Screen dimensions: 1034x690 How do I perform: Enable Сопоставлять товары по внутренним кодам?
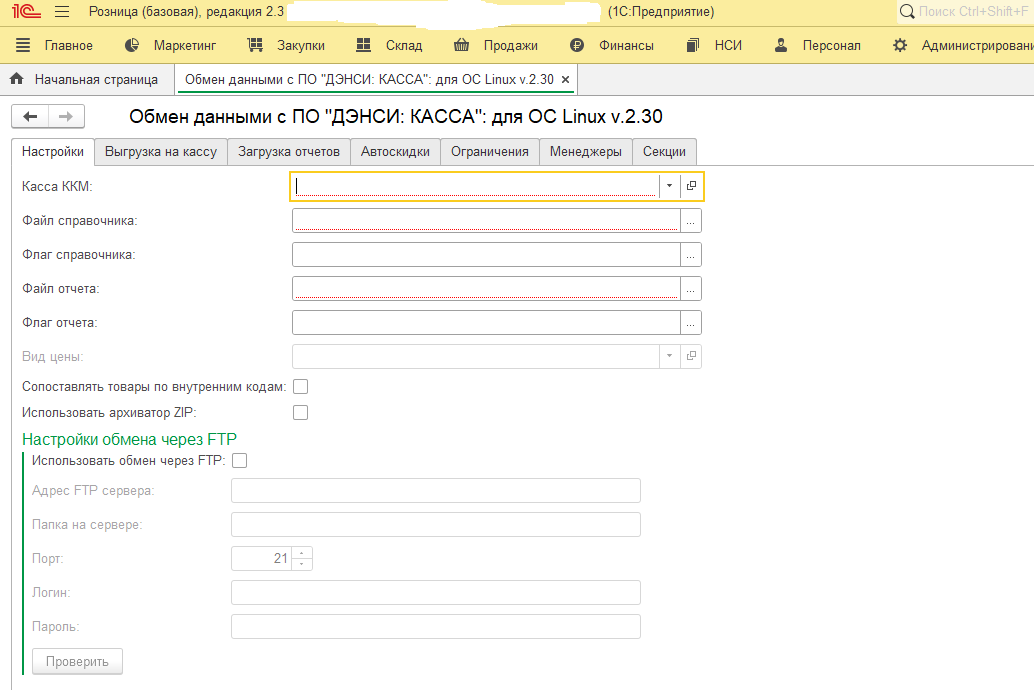[x=300, y=387]
